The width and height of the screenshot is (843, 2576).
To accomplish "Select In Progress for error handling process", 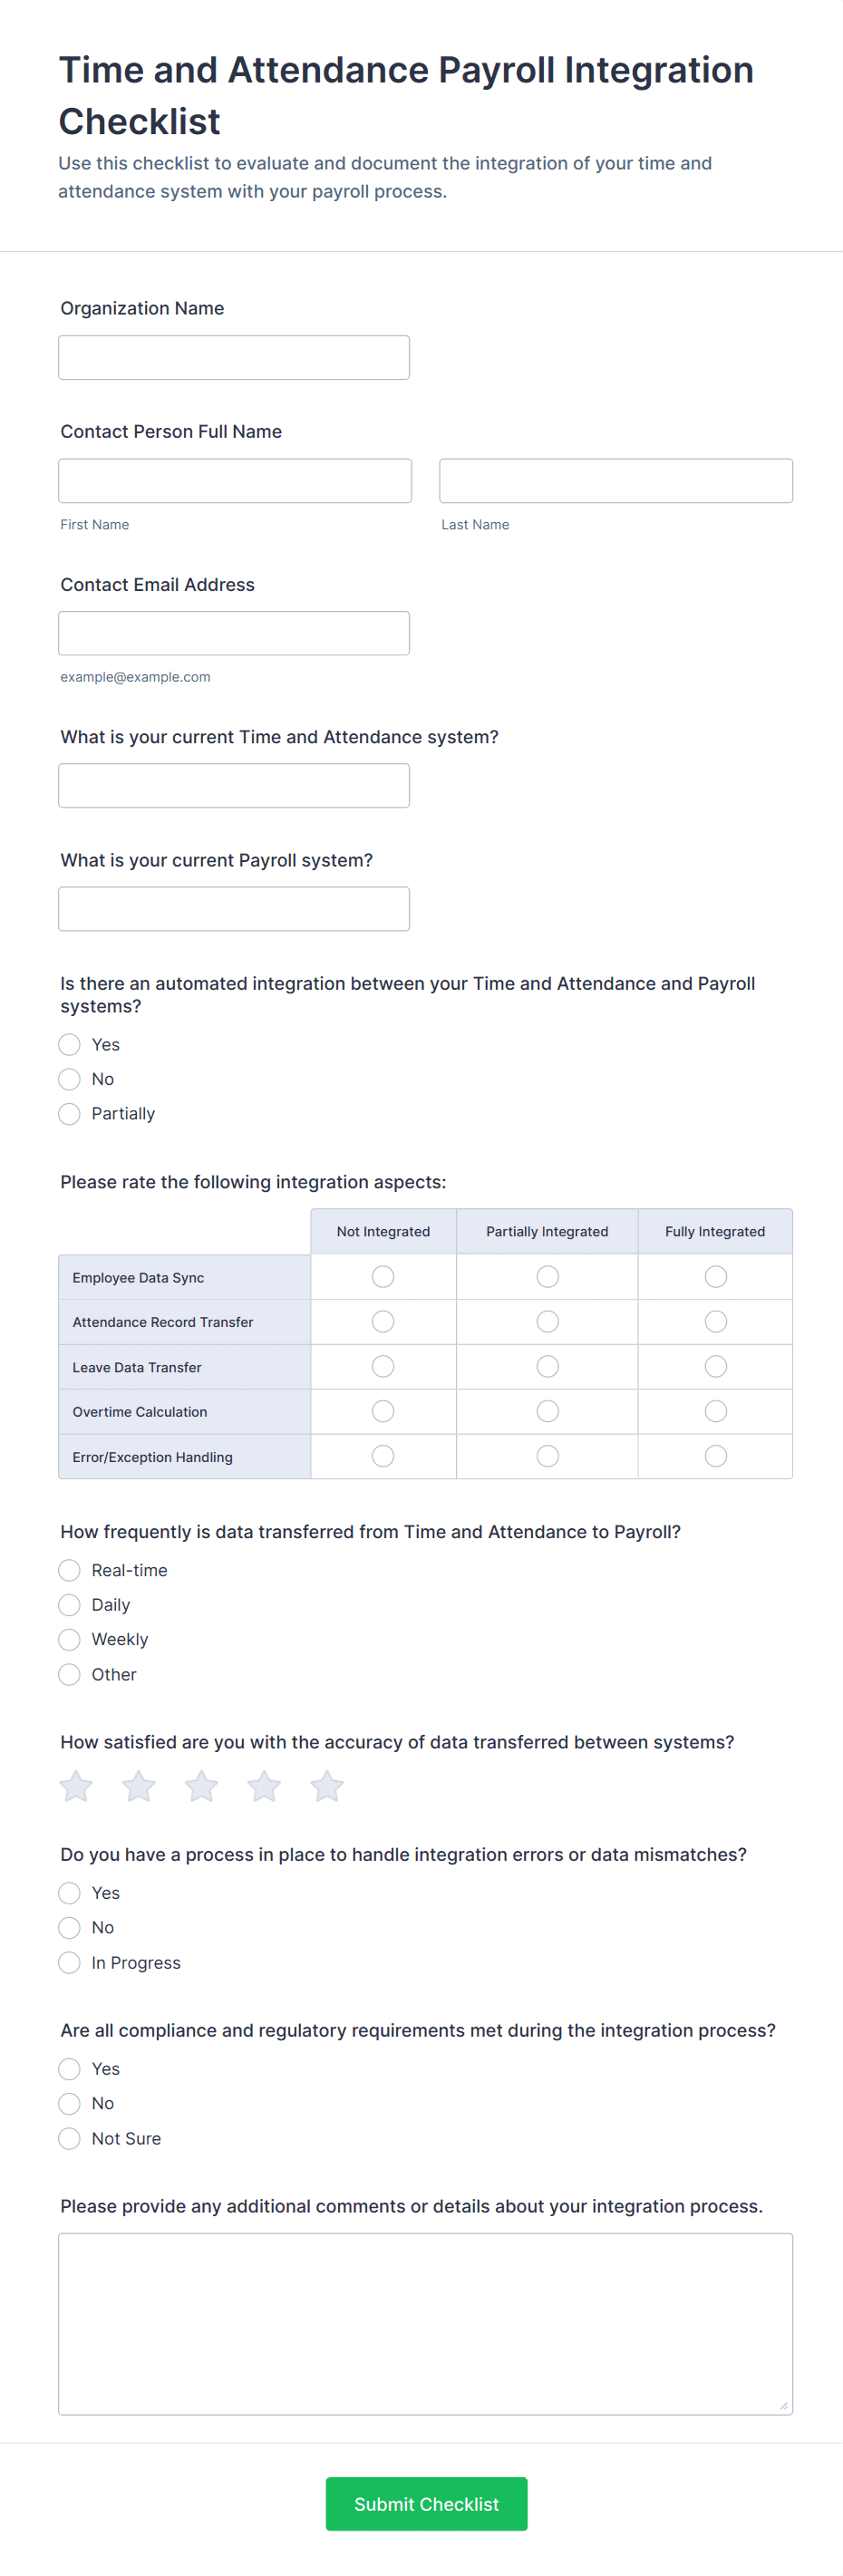I will [x=69, y=1962].
